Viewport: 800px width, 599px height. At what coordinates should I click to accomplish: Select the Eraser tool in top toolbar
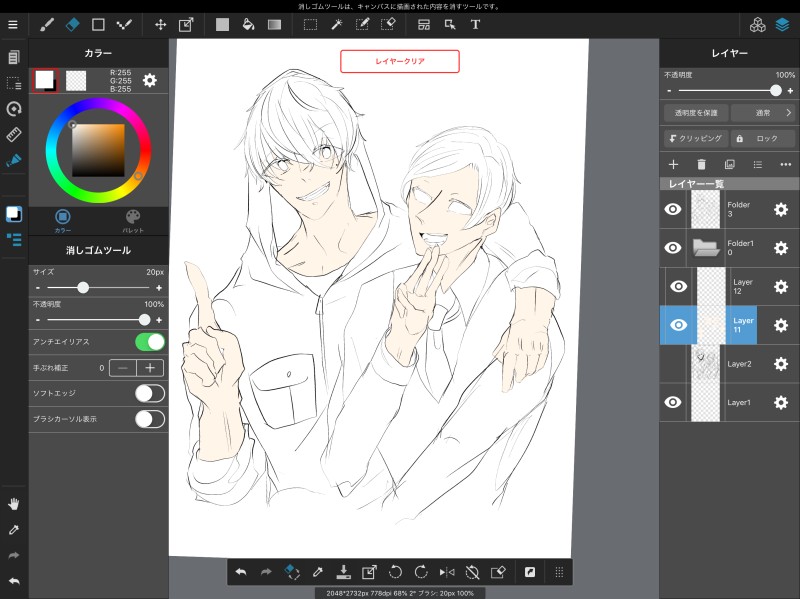pos(72,24)
